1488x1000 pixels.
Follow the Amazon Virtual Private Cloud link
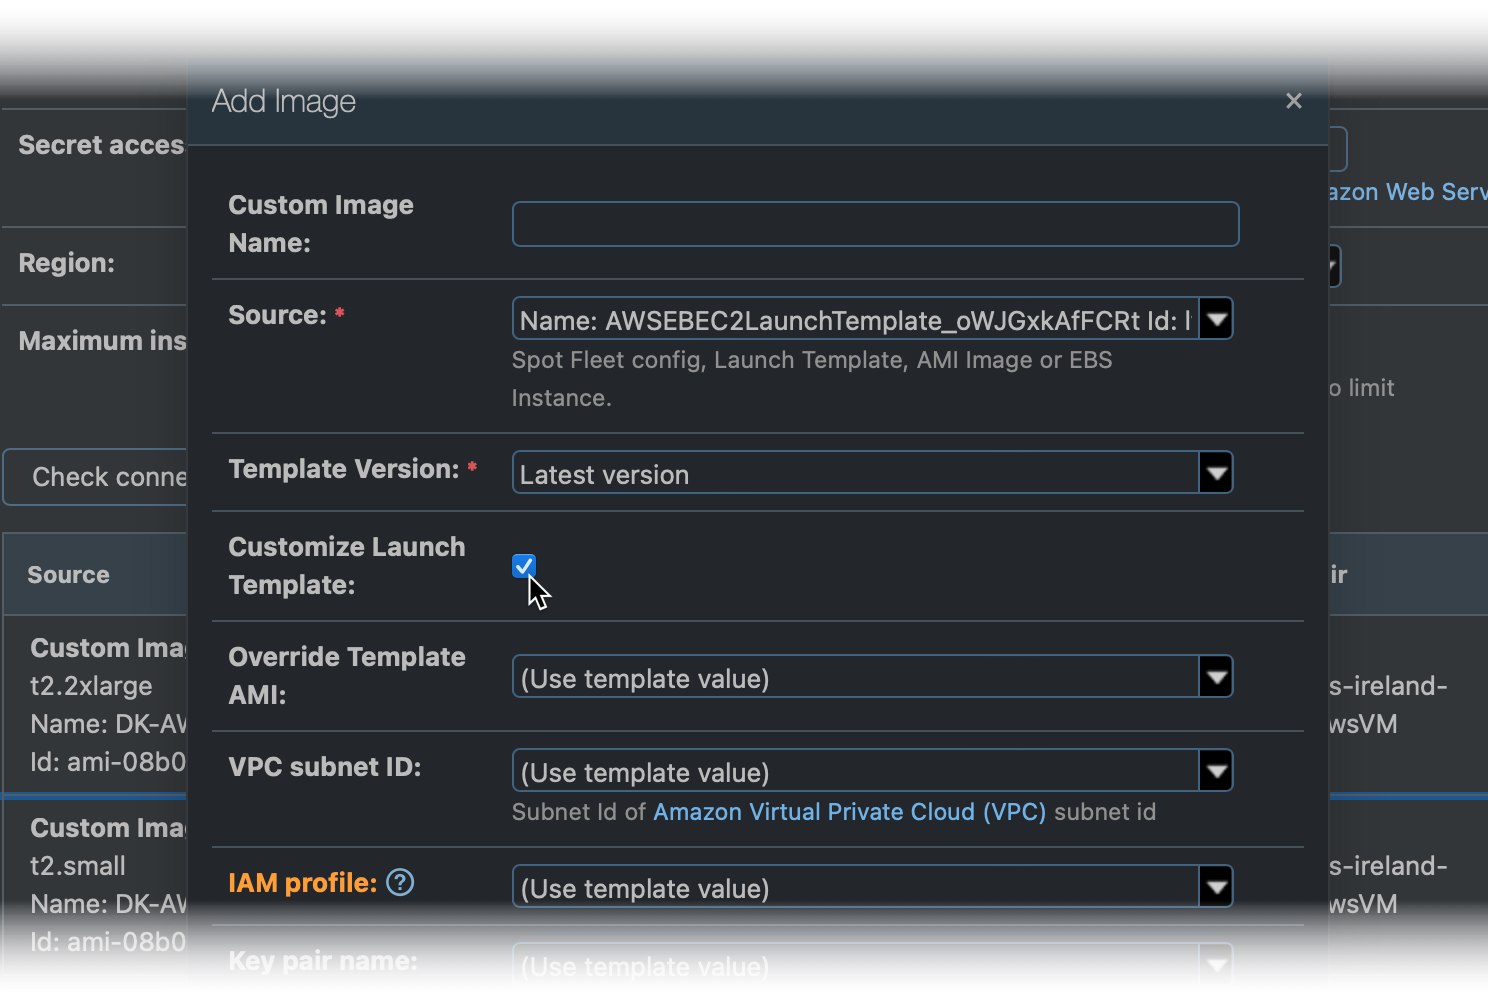coord(849,811)
